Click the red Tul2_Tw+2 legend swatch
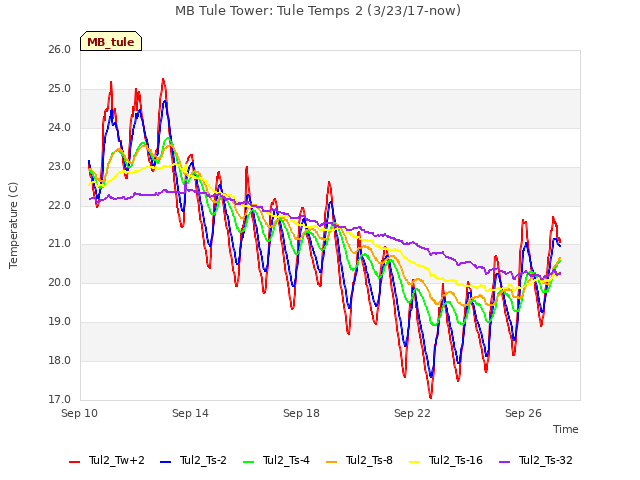This screenshot has width=640, height=480. pos(74,462)
